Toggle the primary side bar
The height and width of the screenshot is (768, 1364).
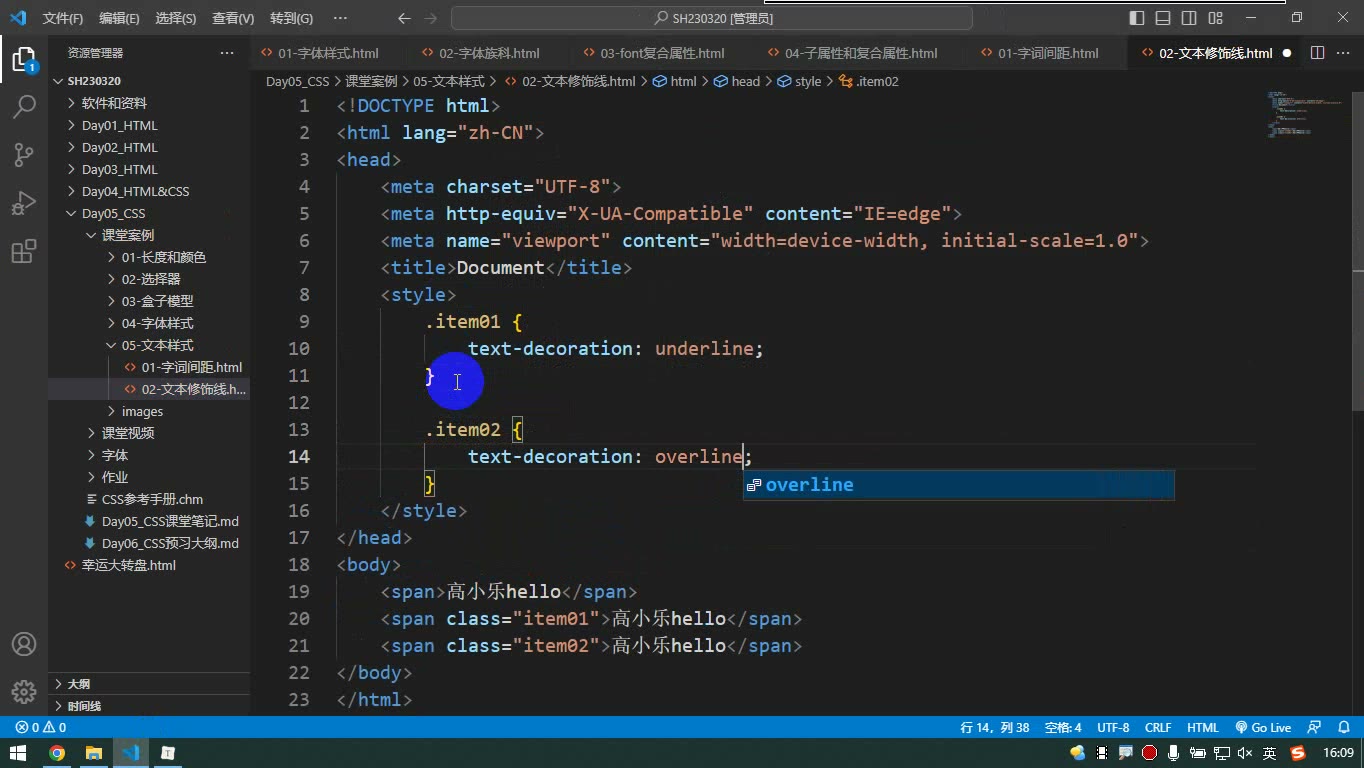[1137, 18]
